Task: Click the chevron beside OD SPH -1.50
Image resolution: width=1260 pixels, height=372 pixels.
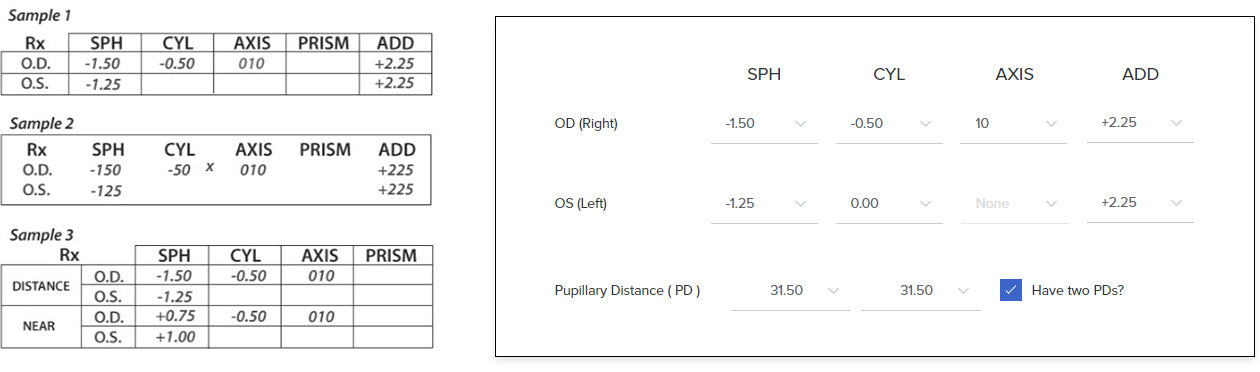Action: click(800, 124)
